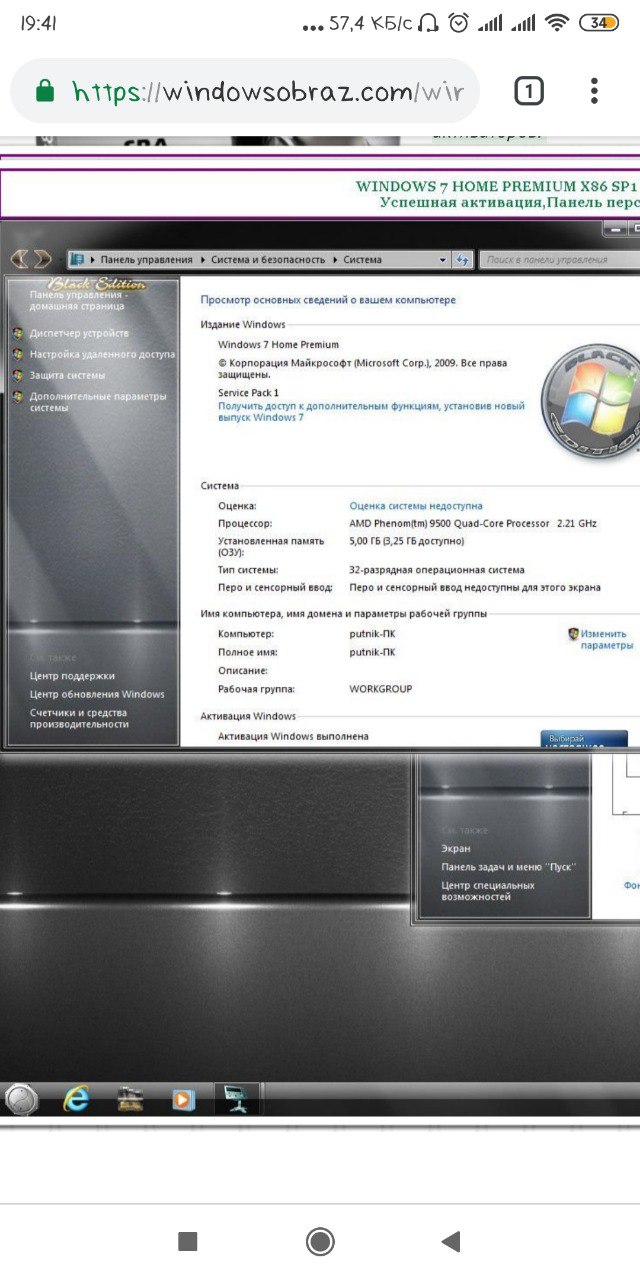Click shield icon next to Защита системы
The width and height of the screenshot is (640, 1280).
tap(18, 375)
